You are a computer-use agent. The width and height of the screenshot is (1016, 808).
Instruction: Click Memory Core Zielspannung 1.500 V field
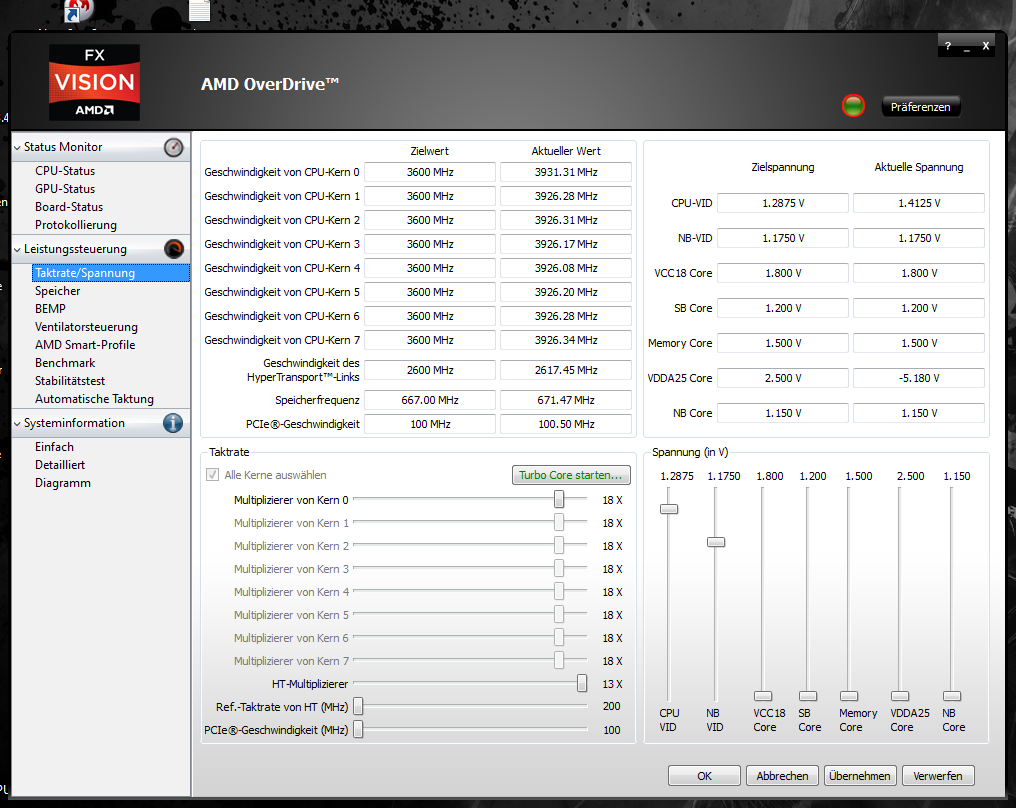[783, 343]
